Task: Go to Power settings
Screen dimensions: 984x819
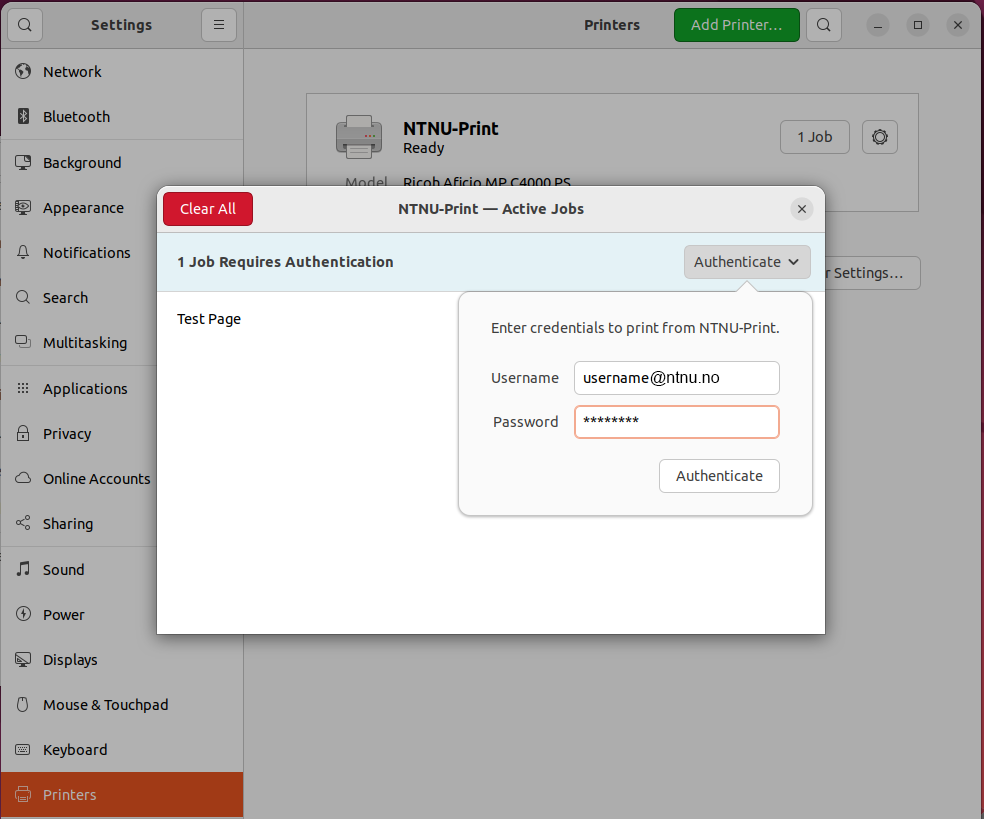Action: 122,614
